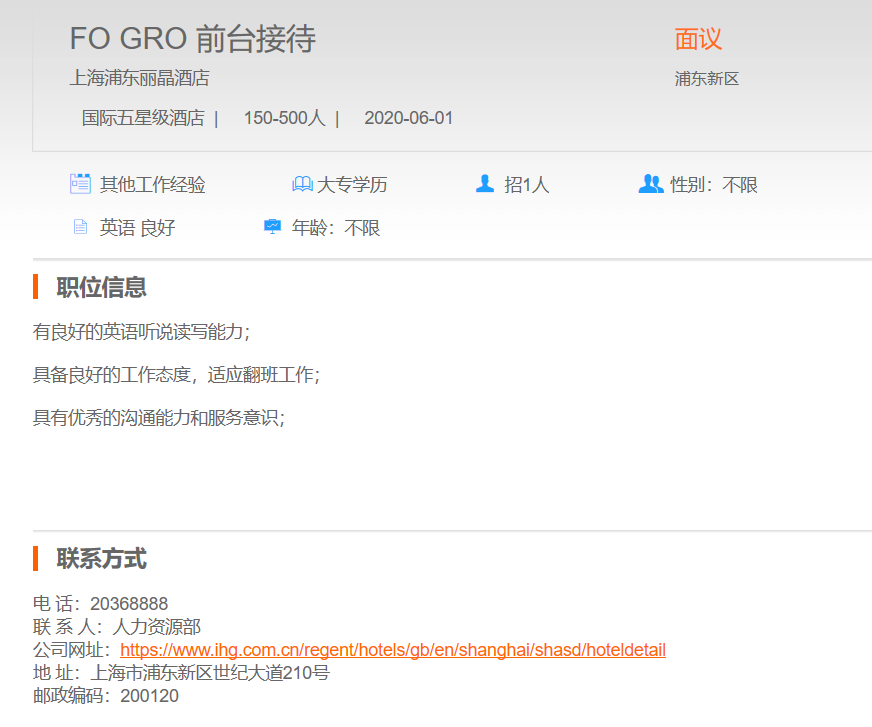
Task: Click the education book icon
Action: (302, 184)
